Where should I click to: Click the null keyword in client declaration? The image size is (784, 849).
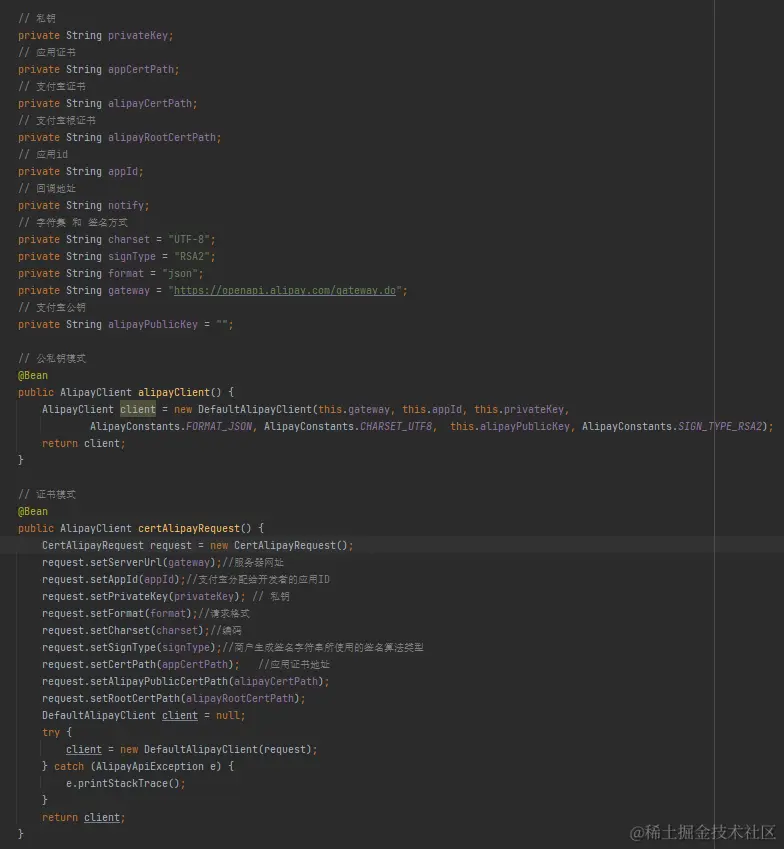click(x=228, y=715)
